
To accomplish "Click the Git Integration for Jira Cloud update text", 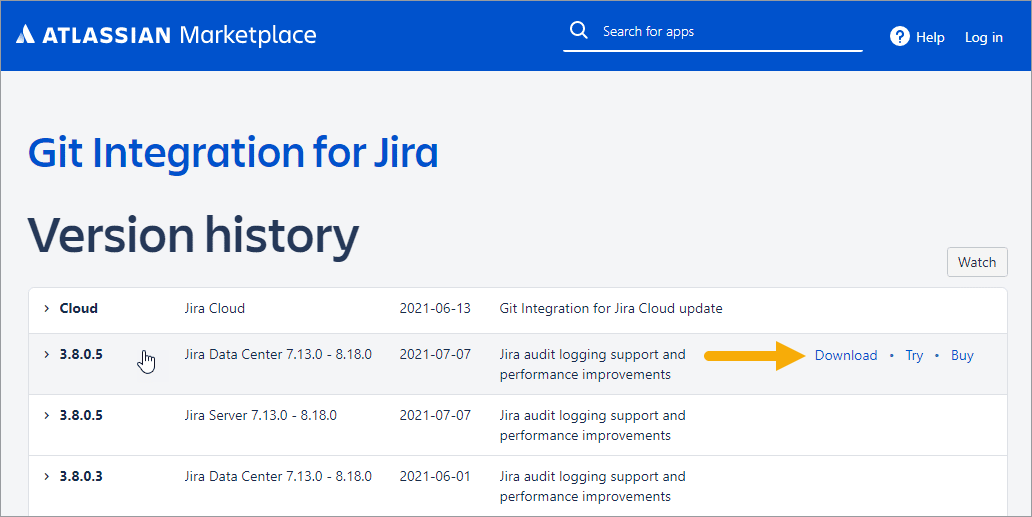I will [x=610, y=309].
